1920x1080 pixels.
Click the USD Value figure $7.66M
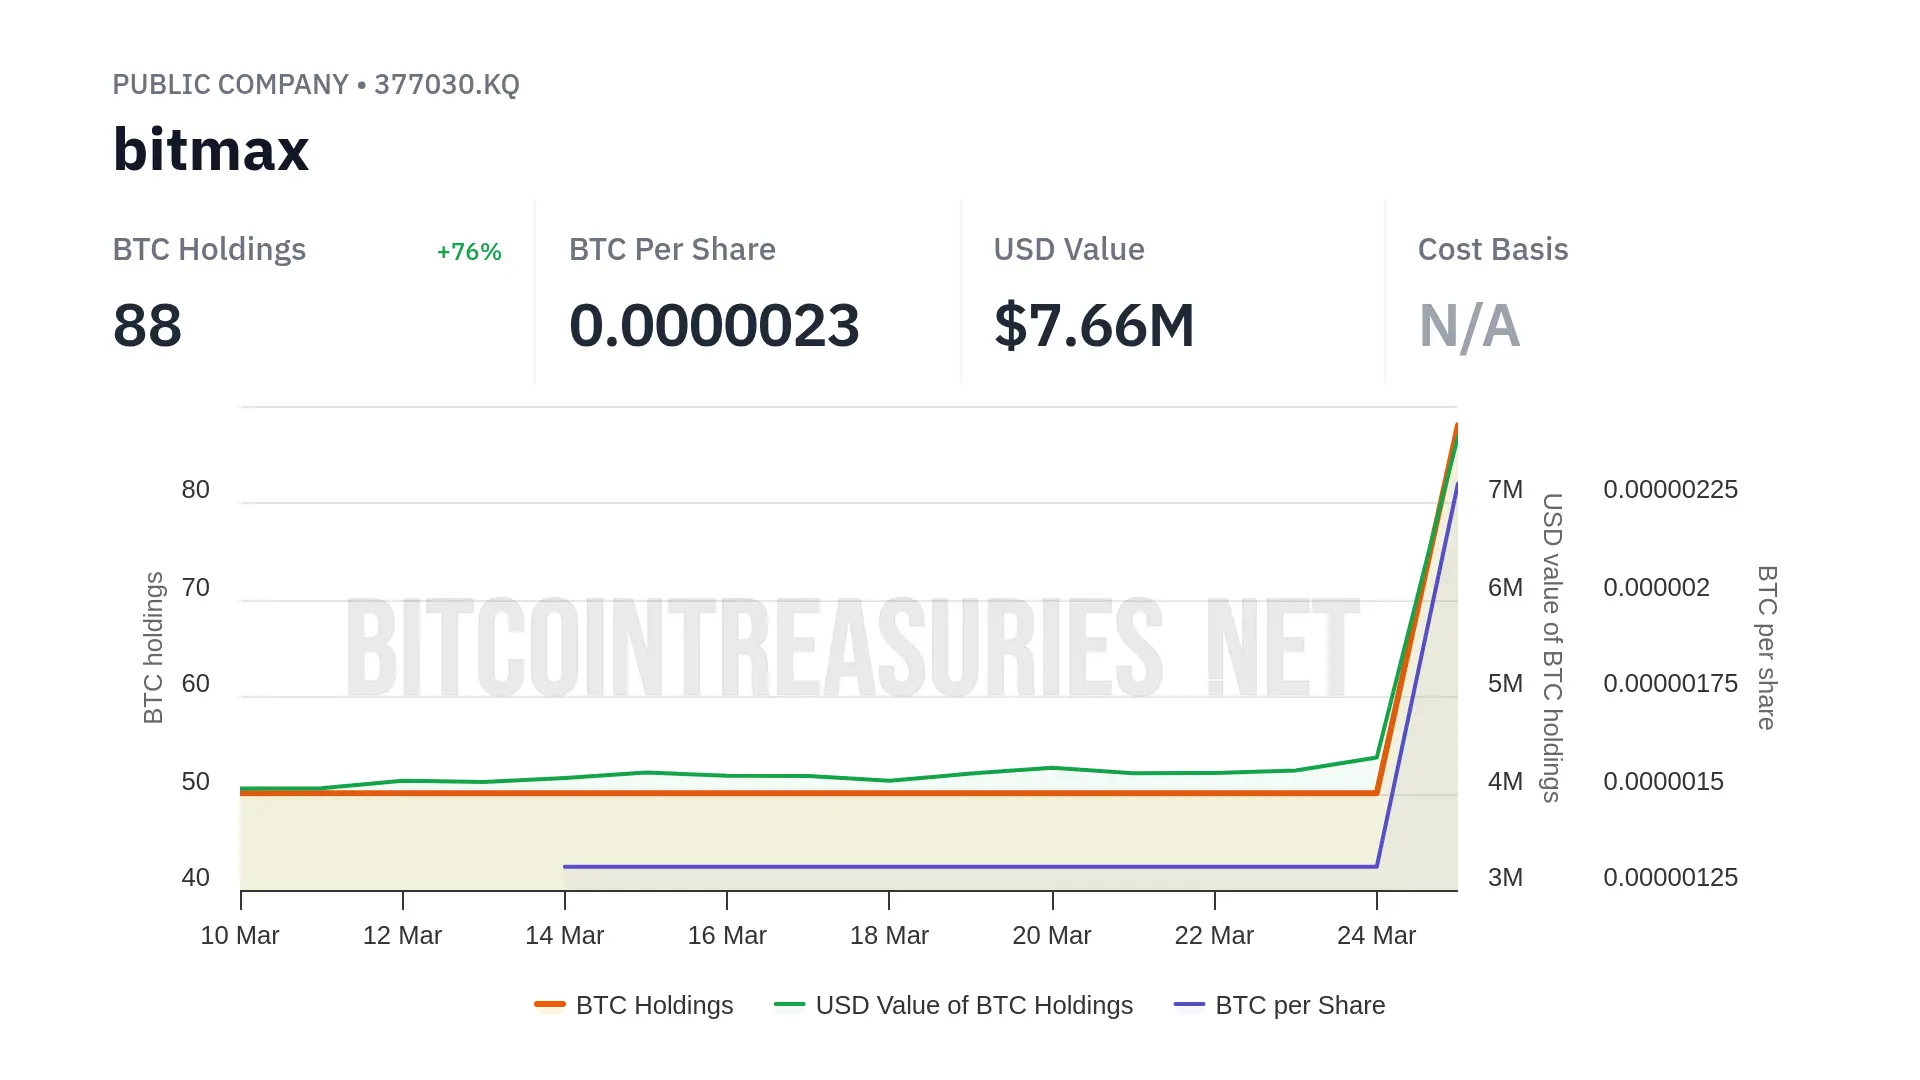point(1094,326)
